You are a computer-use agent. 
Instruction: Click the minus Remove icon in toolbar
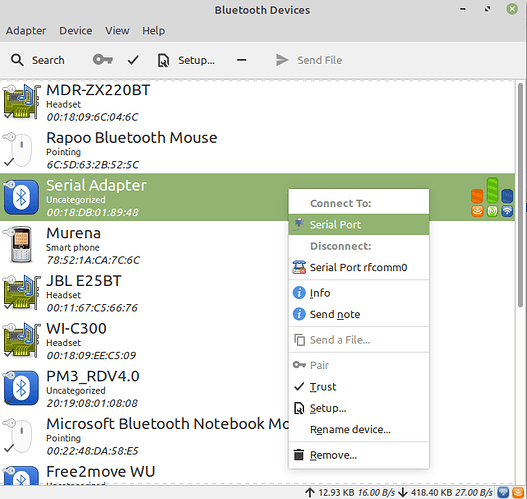coord(242,60)
